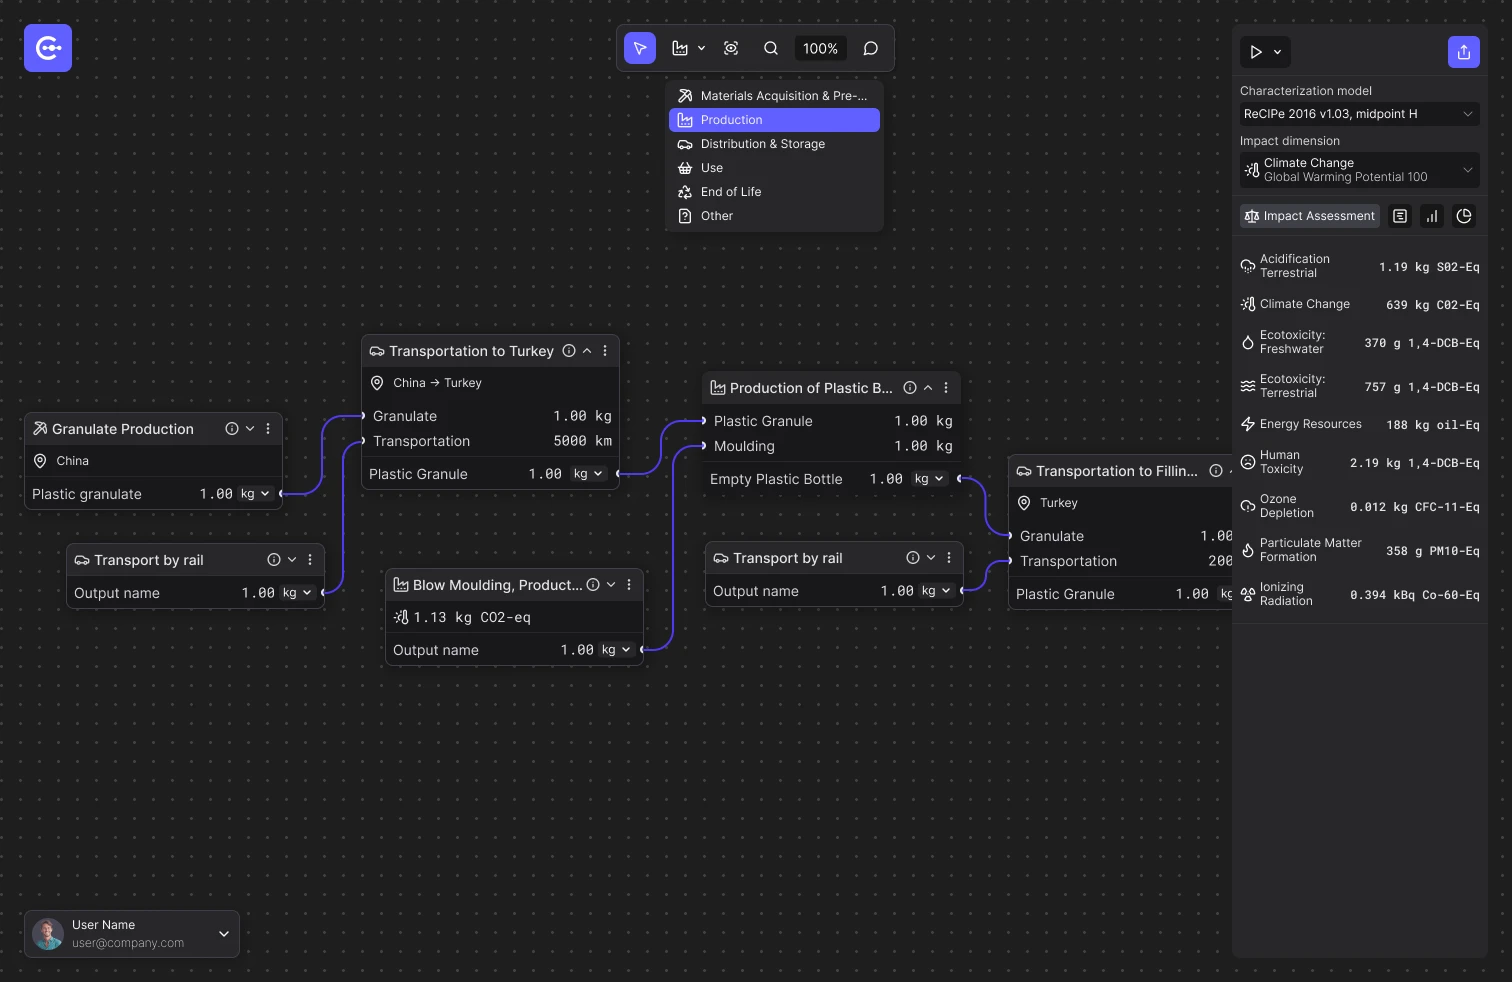
Task: Open info icon on Blow Moulding node
Action: 593,585
